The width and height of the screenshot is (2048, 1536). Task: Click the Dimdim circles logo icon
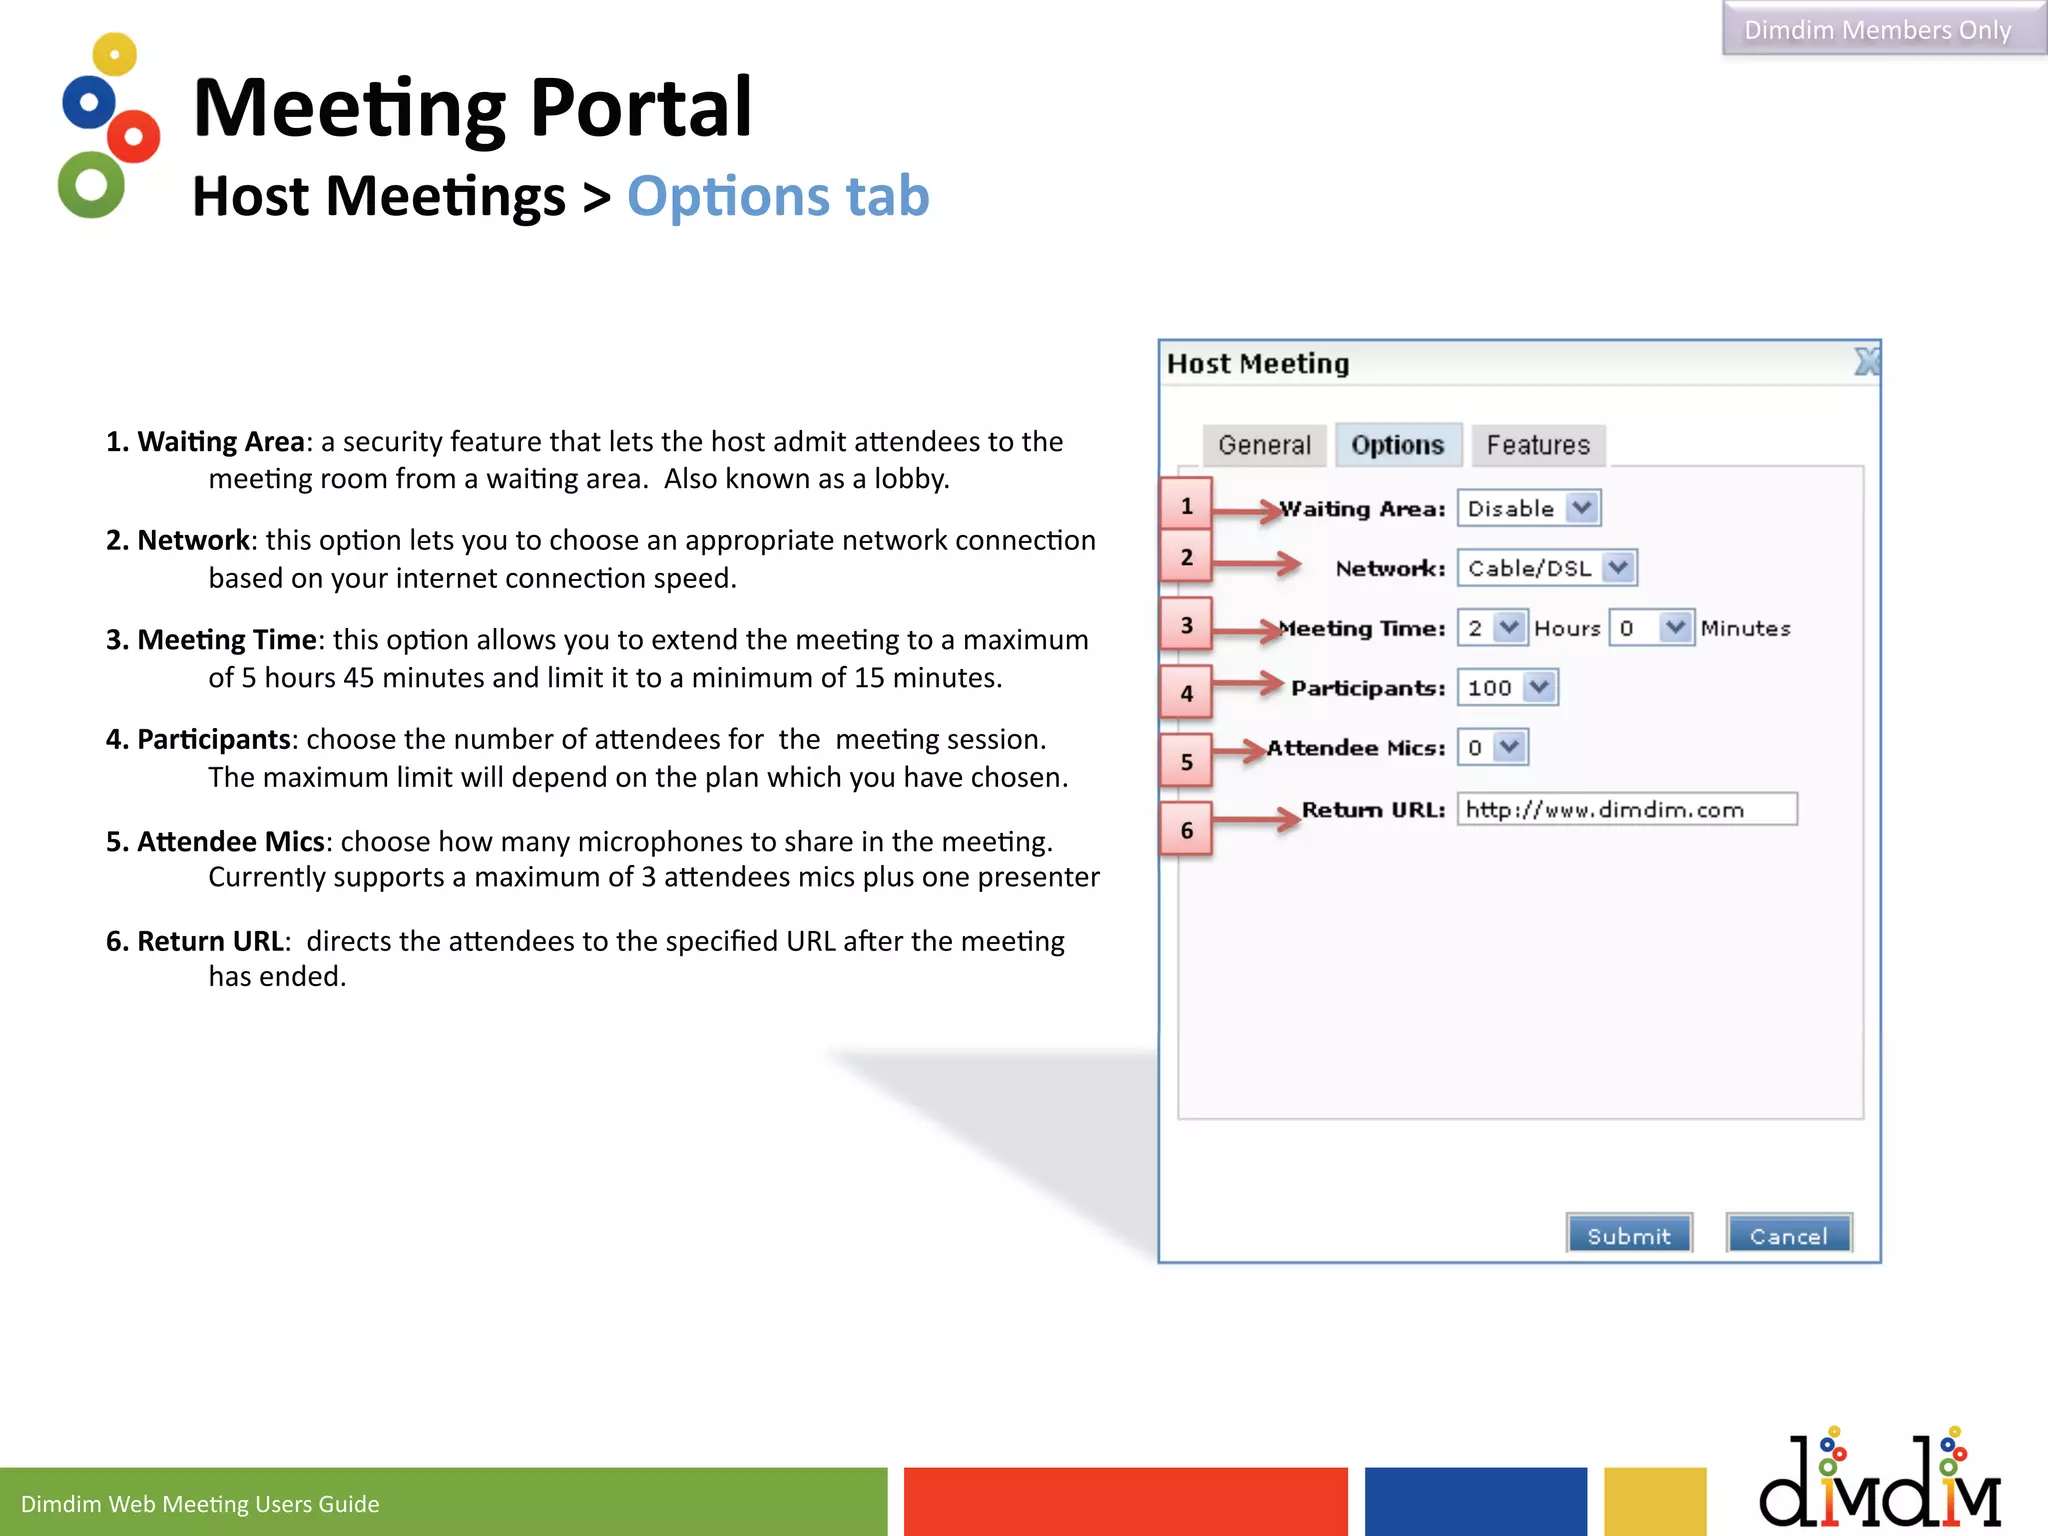(108, 127)
